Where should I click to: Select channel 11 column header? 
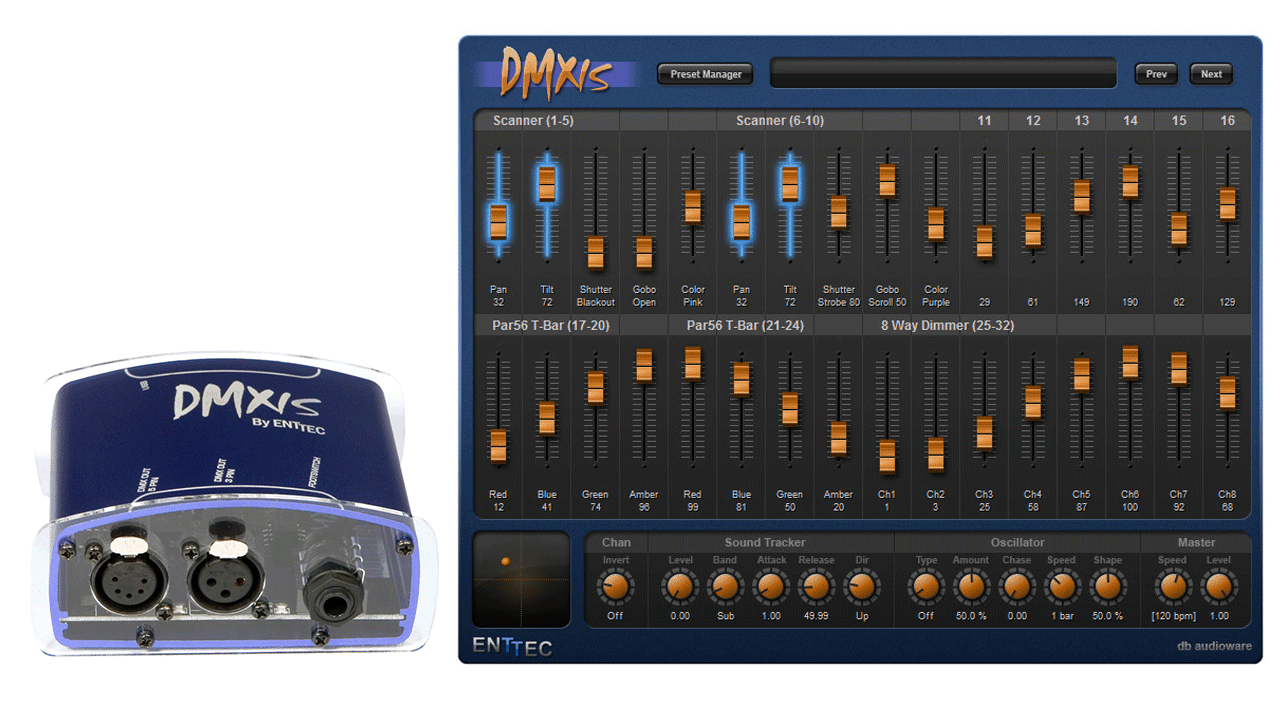pos(985,121)
